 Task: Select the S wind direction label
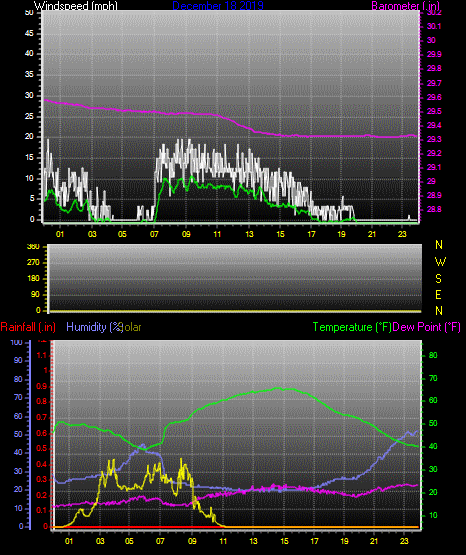pos(438,279)
